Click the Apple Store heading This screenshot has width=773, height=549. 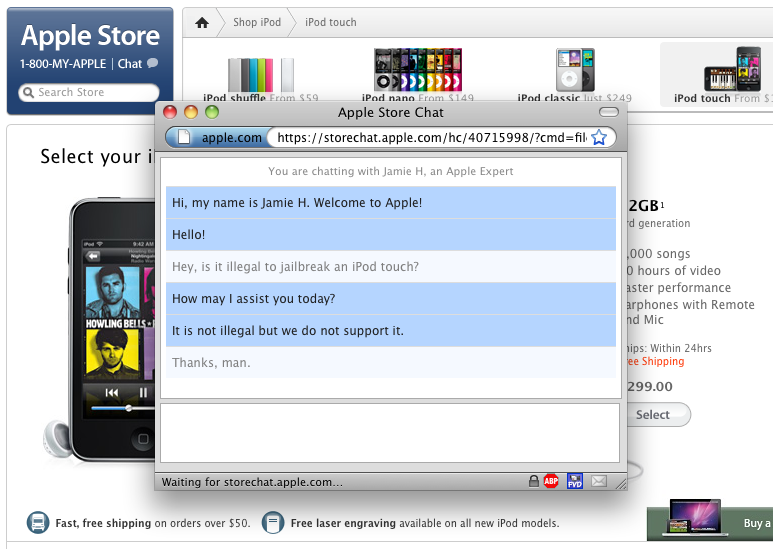[90, 35]
